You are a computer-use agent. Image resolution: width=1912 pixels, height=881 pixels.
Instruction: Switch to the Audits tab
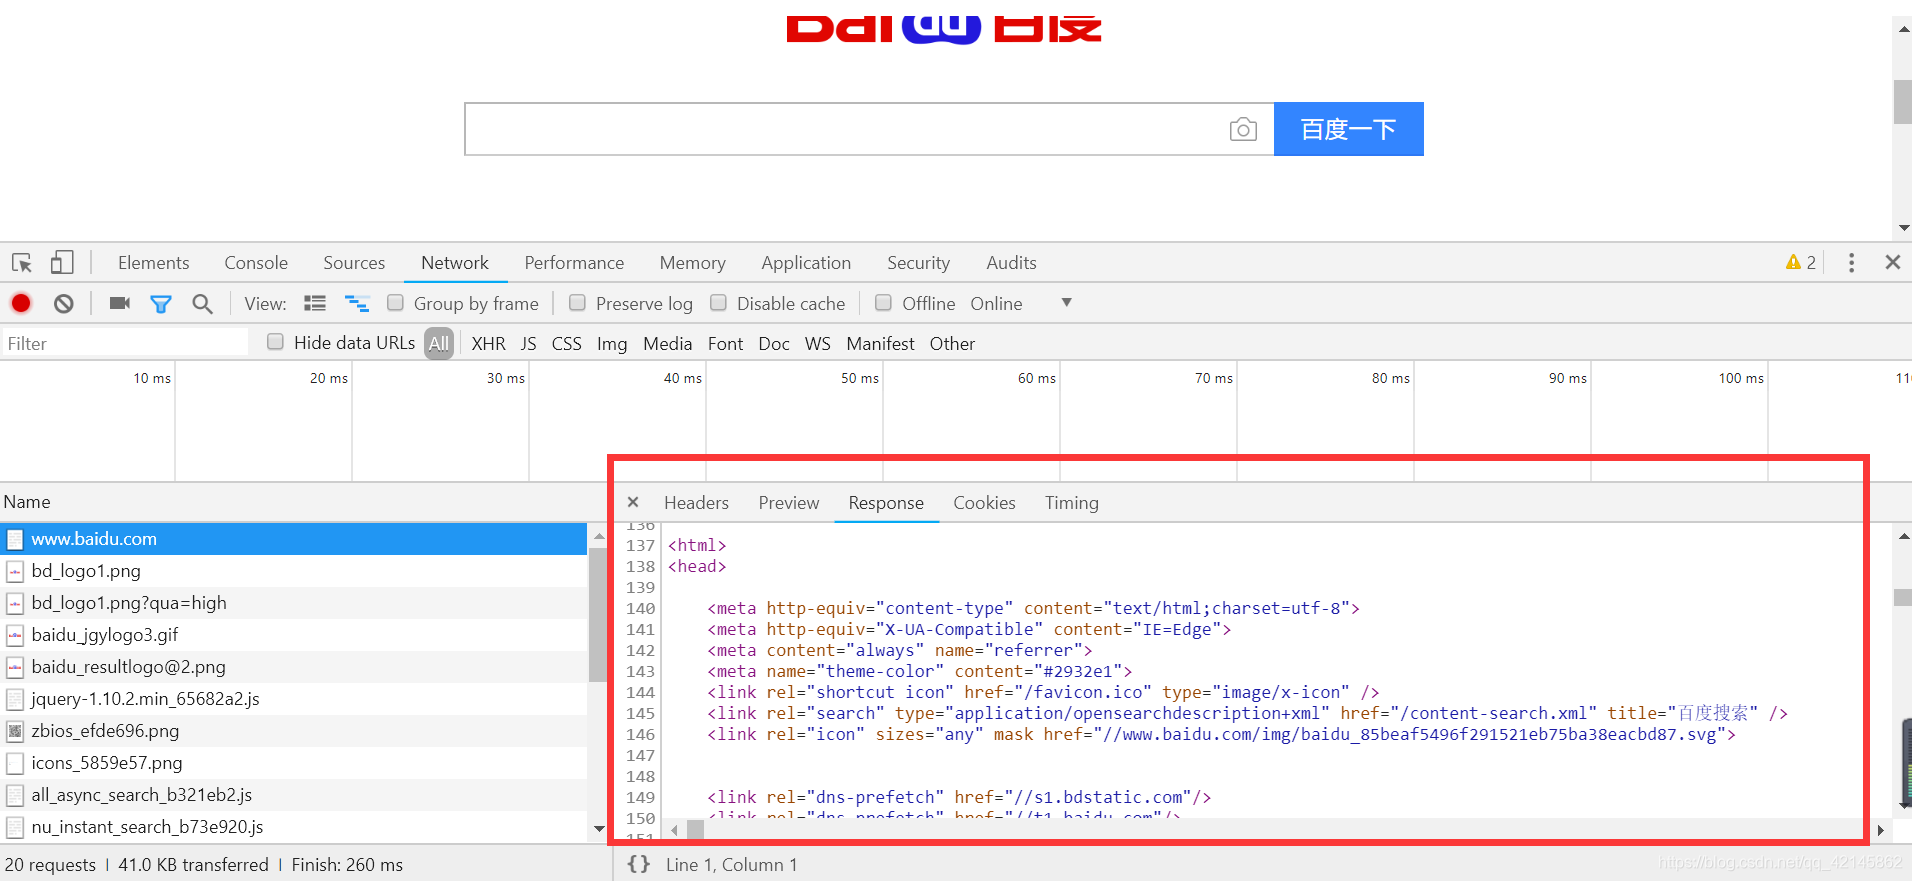pyautogui.click(x=1011, y=262)
